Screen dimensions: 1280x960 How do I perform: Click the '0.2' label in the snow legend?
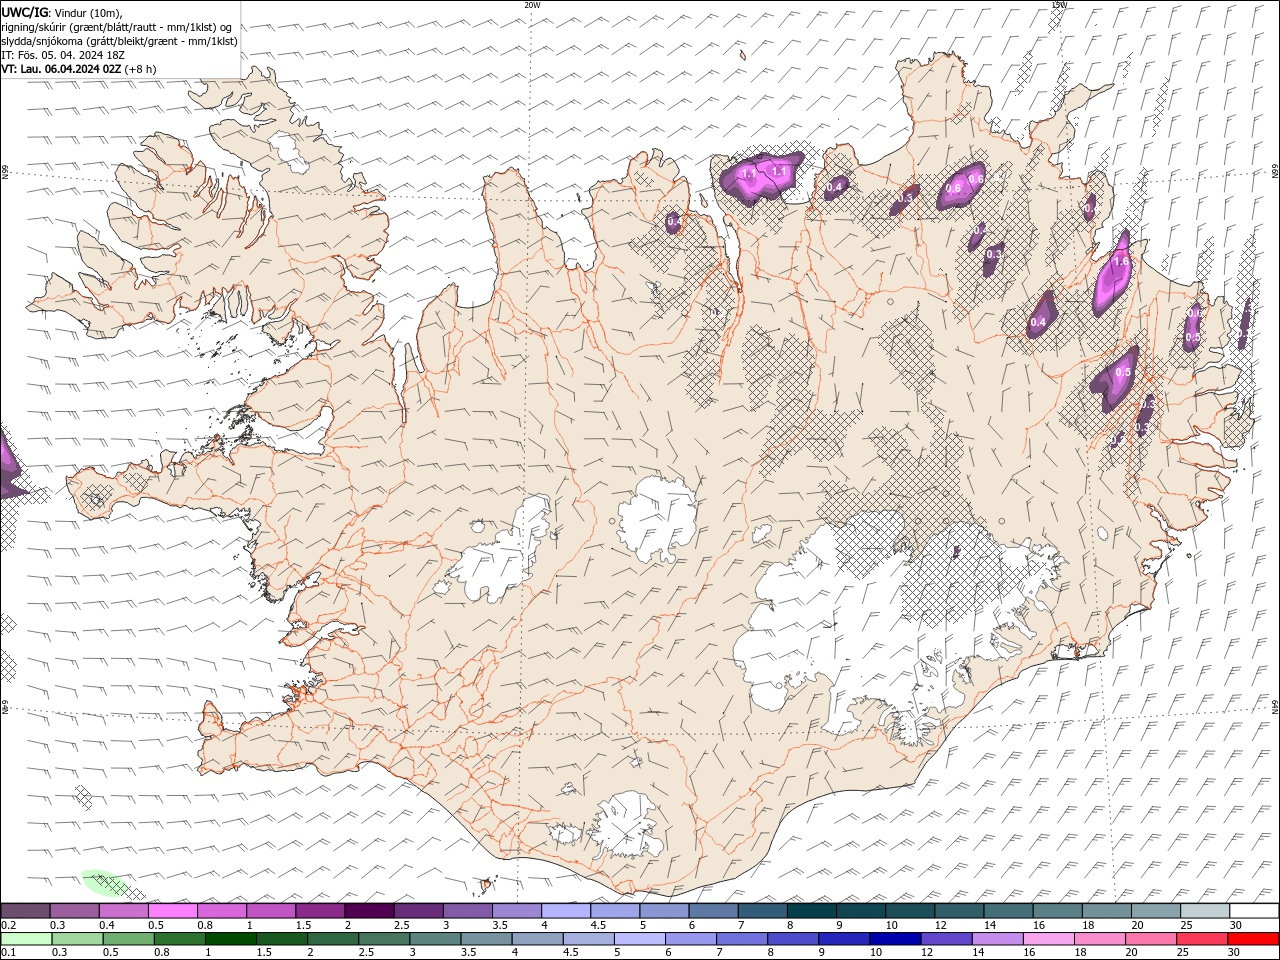[x=8, y=925]
